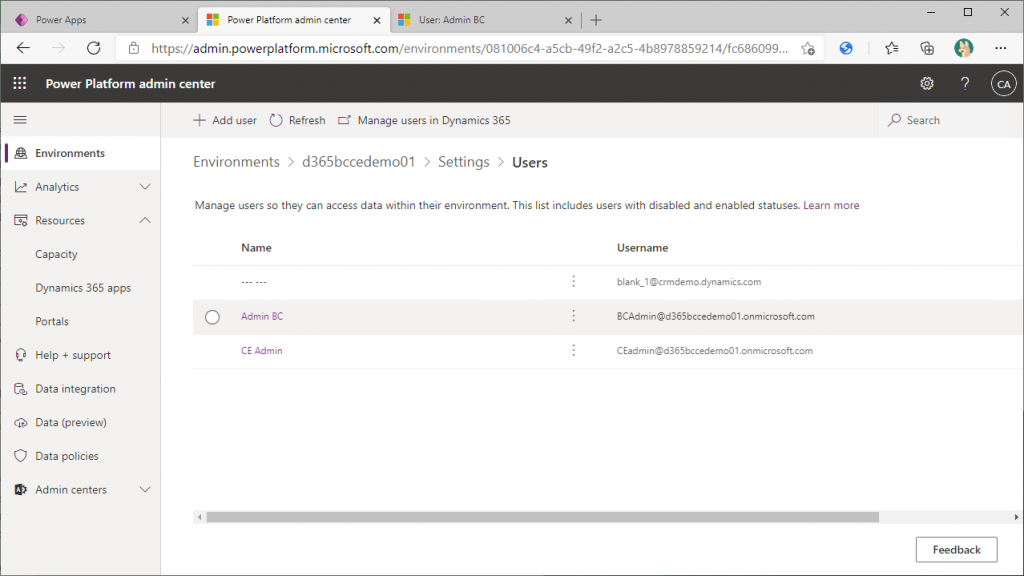The width and height of the screenshot is (1024, 576).
Task: Expand the Admin centers chevron
Action: [x=145, y=489]
